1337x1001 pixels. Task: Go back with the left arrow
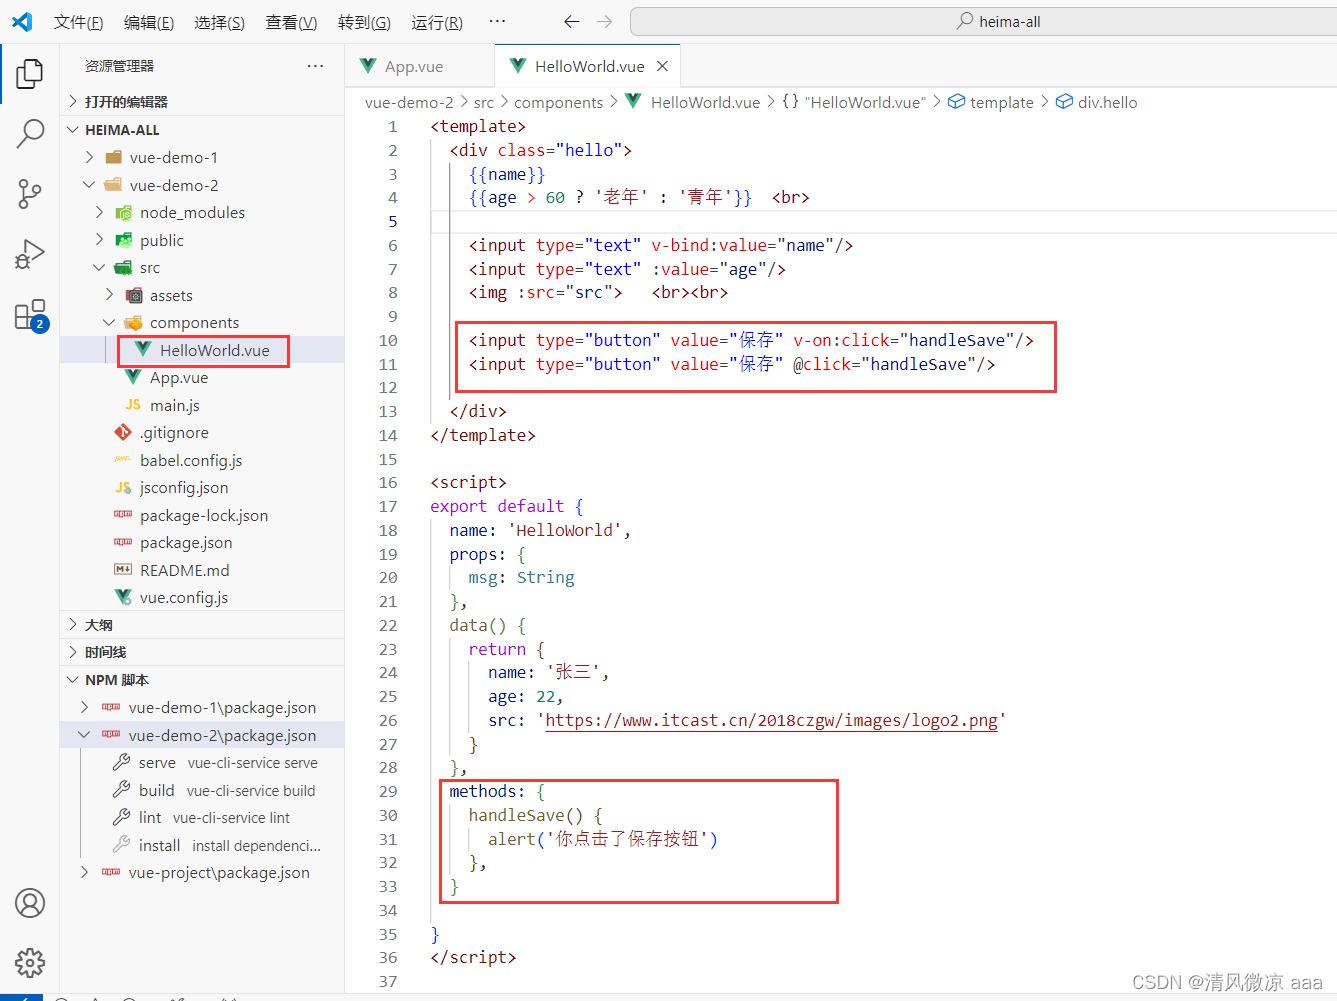pyautogui.click(x=572, y=21)
